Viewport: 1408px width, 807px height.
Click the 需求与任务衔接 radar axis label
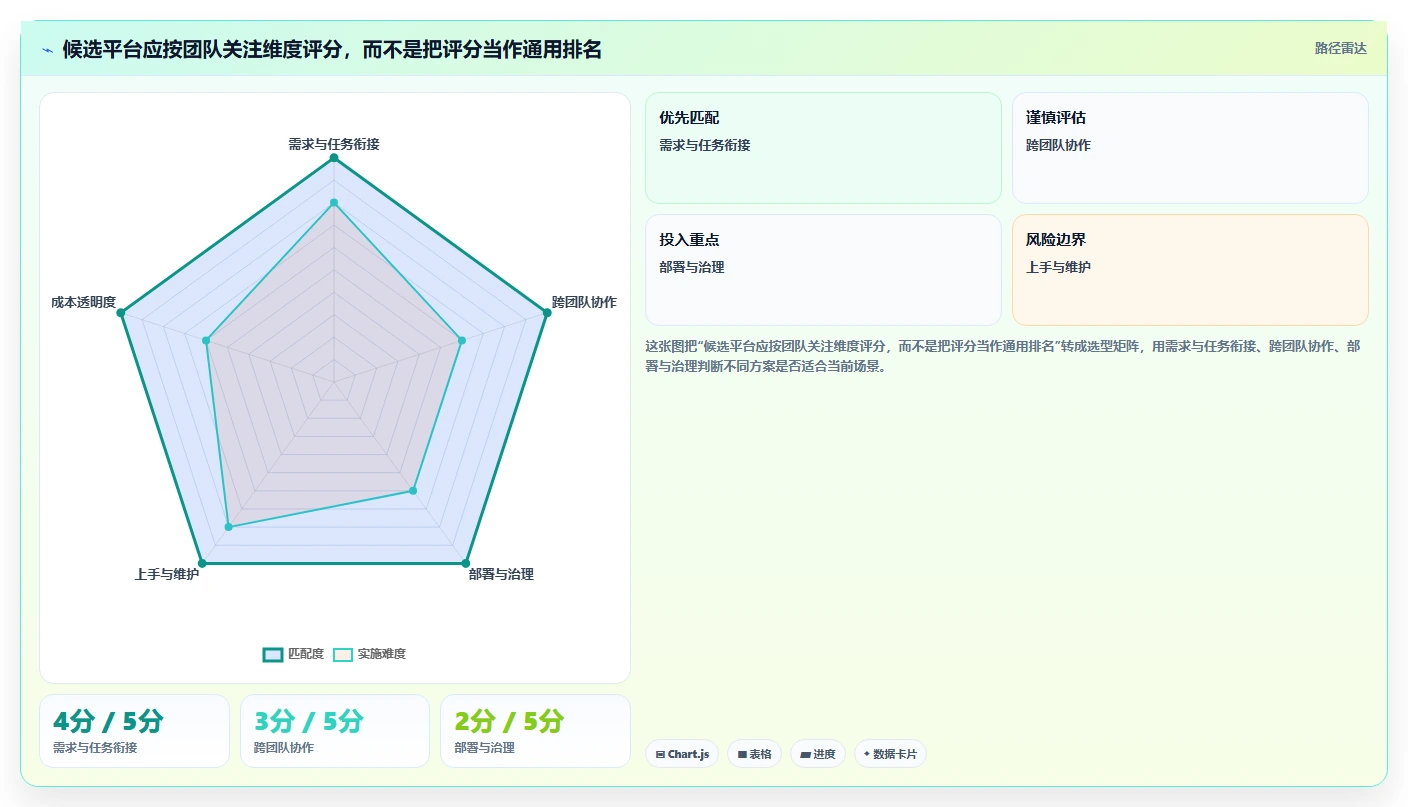click(x=334, y=144)
